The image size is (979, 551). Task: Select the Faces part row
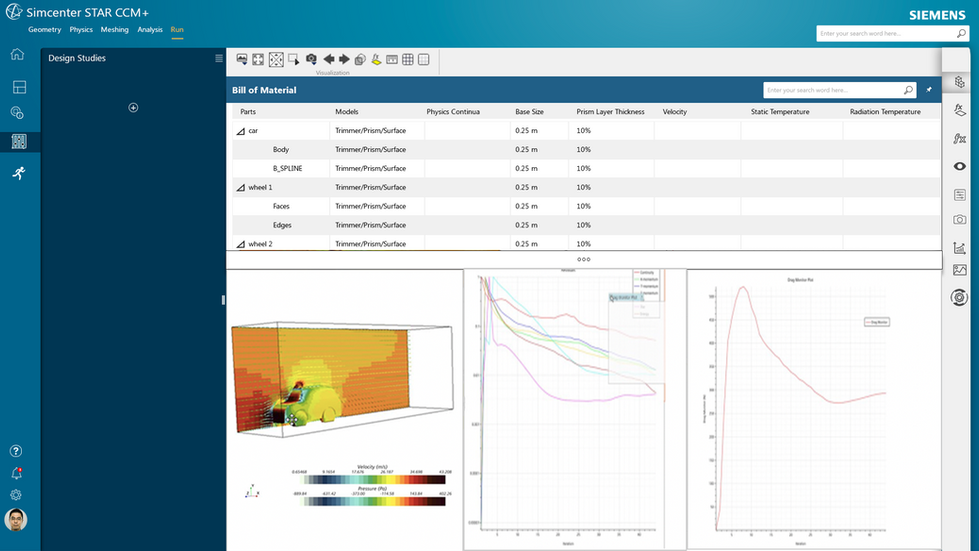pos(586,207)
